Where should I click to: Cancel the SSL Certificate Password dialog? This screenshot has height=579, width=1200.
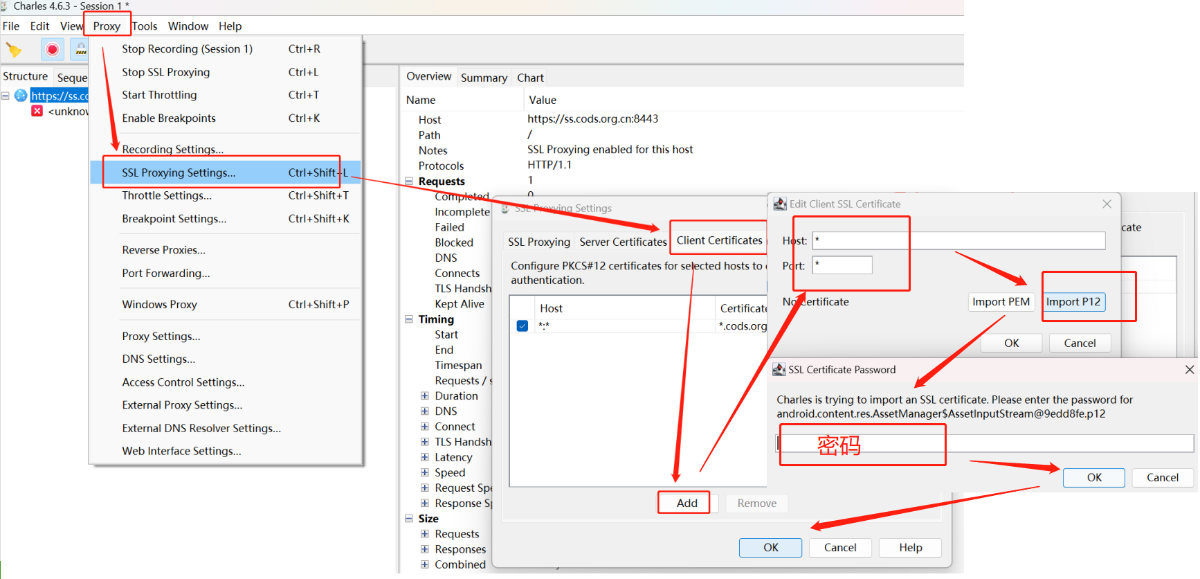pyautogui.click(x=1163, y=477)
